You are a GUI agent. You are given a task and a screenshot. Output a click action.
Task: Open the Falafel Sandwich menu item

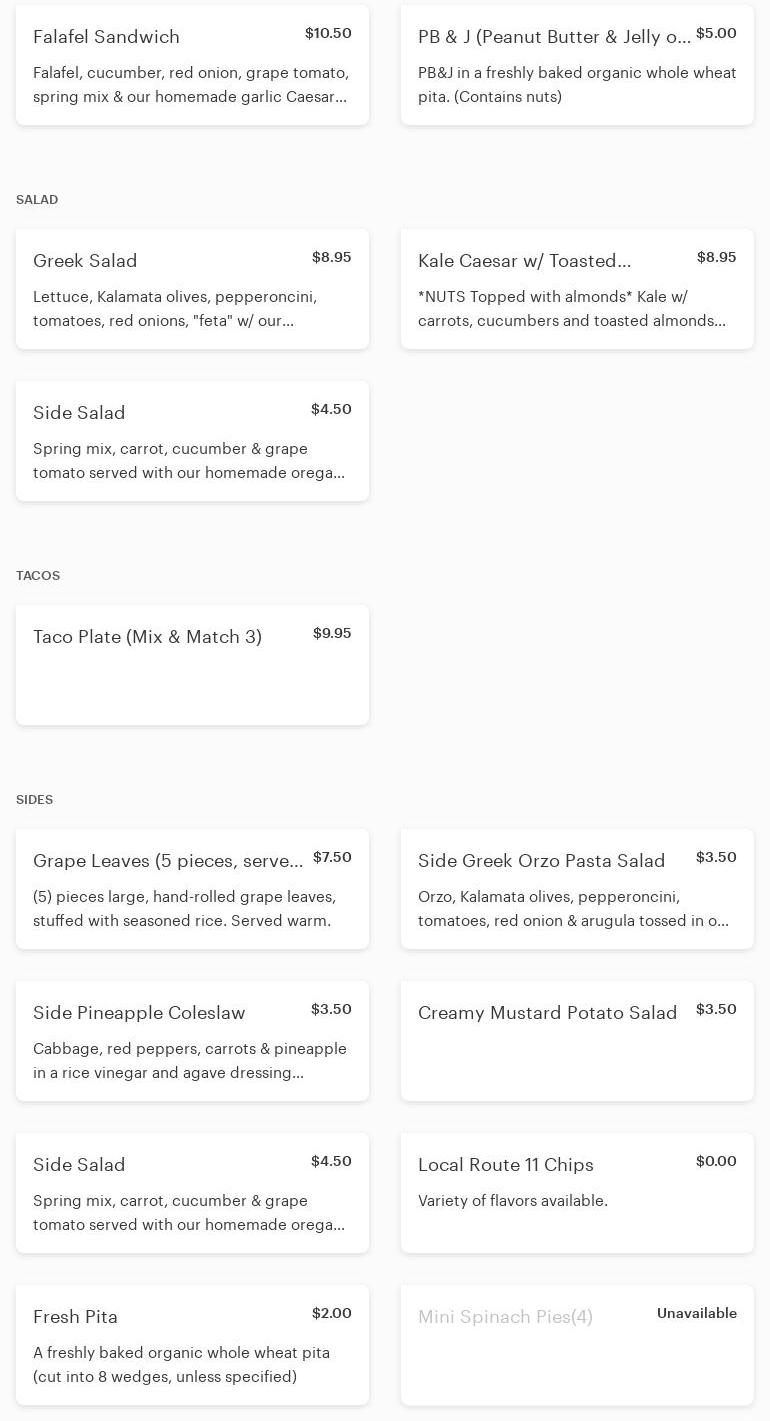pos(192,65)
